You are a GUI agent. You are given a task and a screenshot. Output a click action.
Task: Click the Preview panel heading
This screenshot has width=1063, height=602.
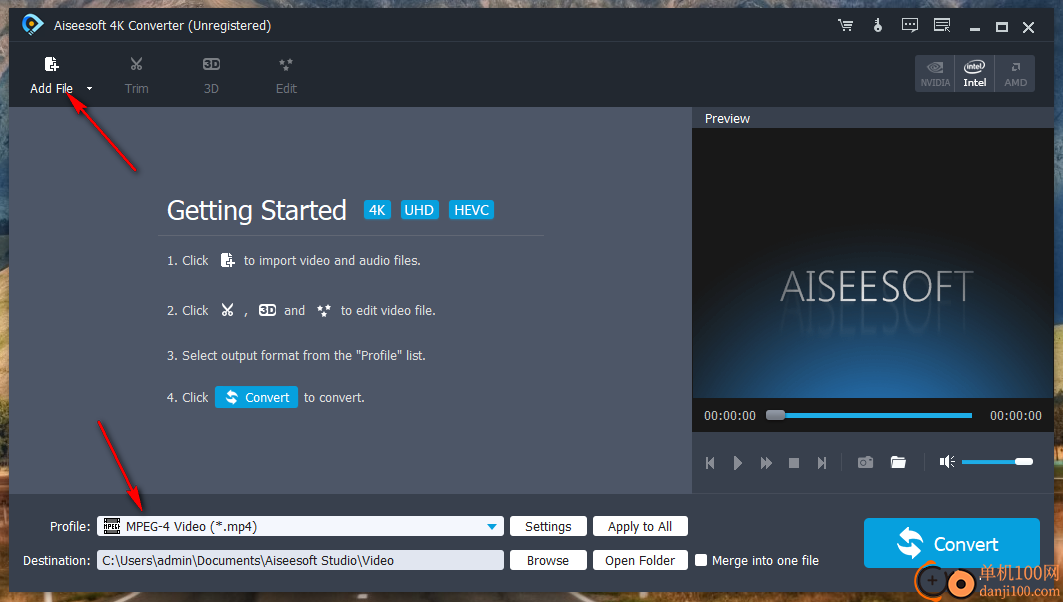coord(727,119)
